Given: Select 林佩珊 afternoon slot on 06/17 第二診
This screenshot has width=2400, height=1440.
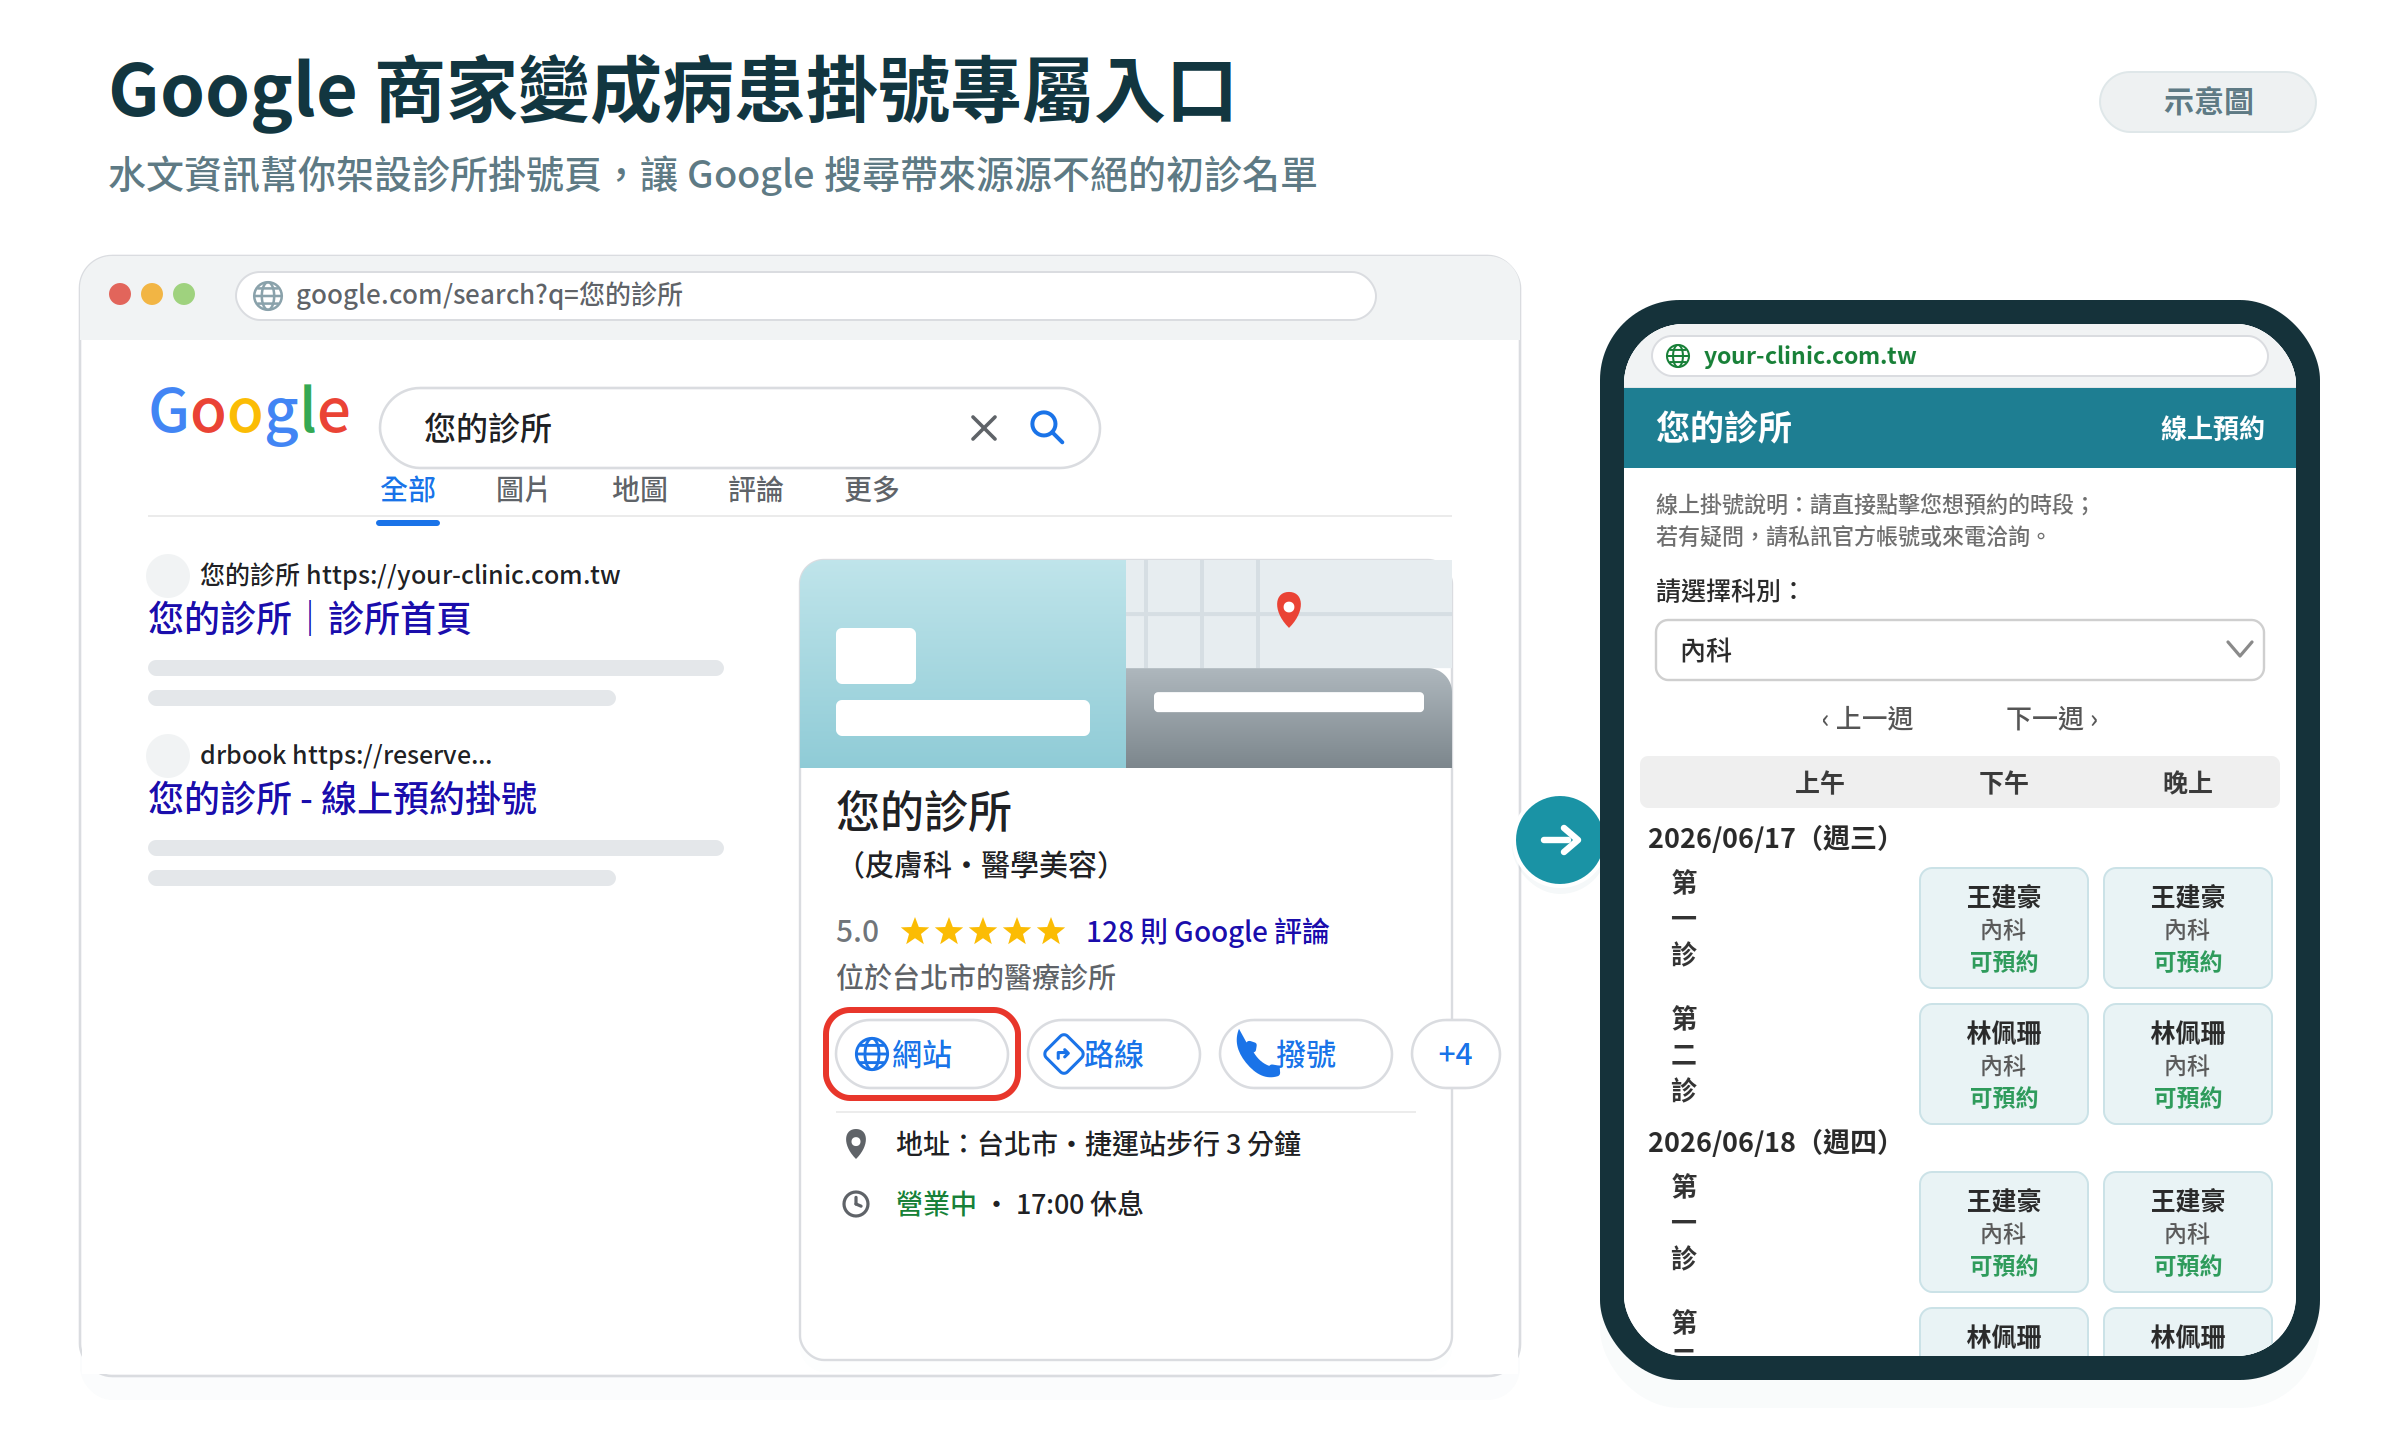Looking at the screenshot, I should tap(2004, 1064).
